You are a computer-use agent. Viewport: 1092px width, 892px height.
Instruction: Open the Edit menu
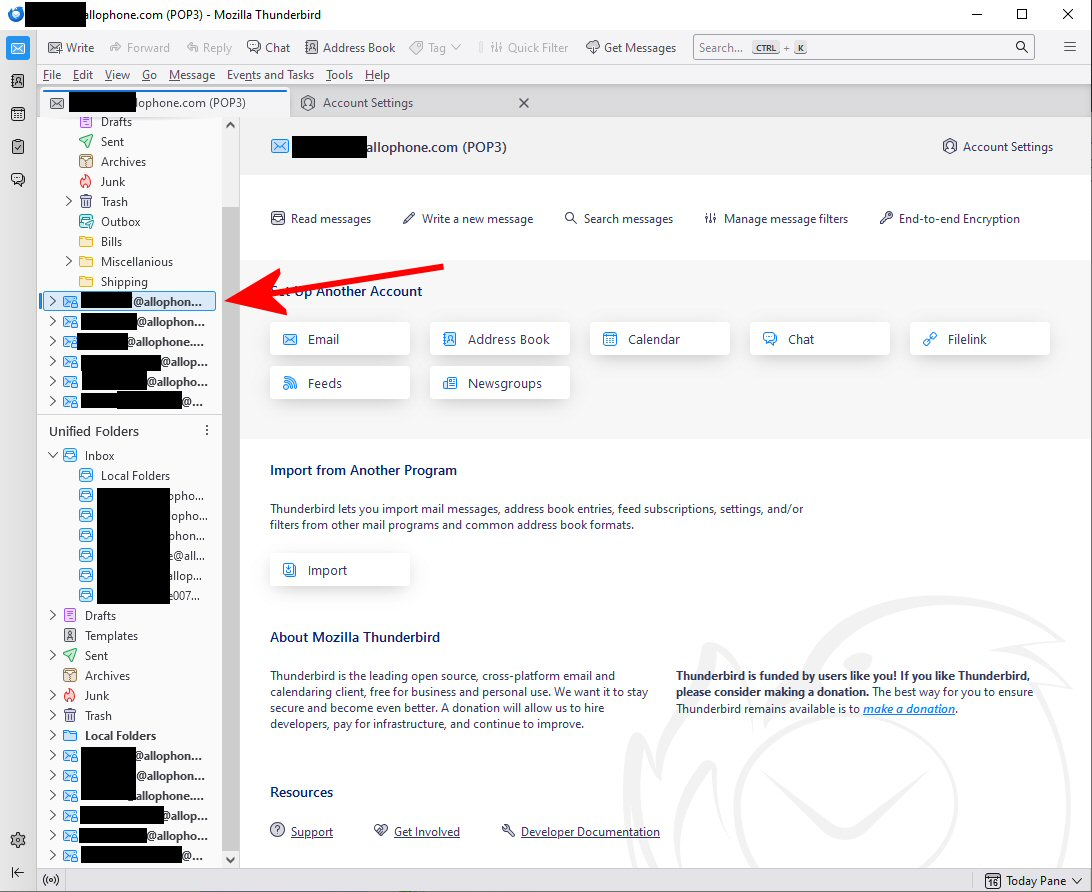point(83,75)
